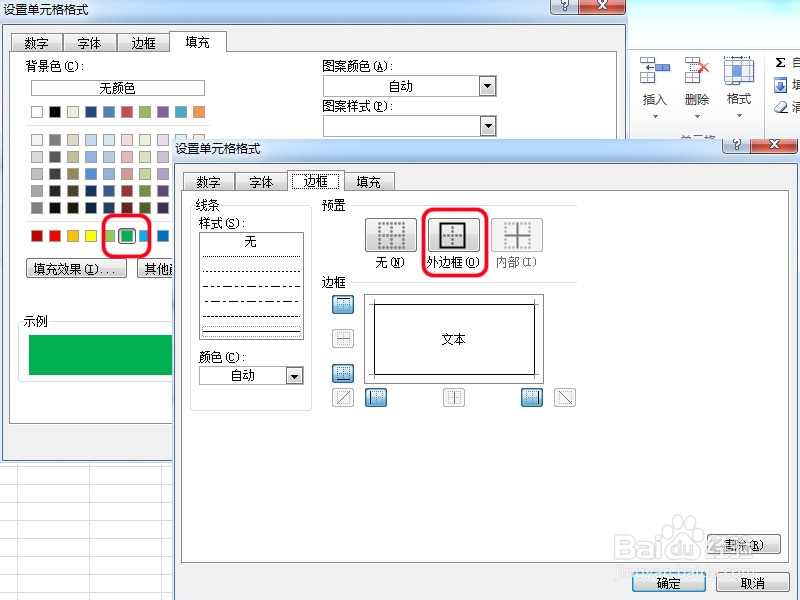Toggle the bottom border edge button
The image size is (800, 600).
tap(343, 372)
